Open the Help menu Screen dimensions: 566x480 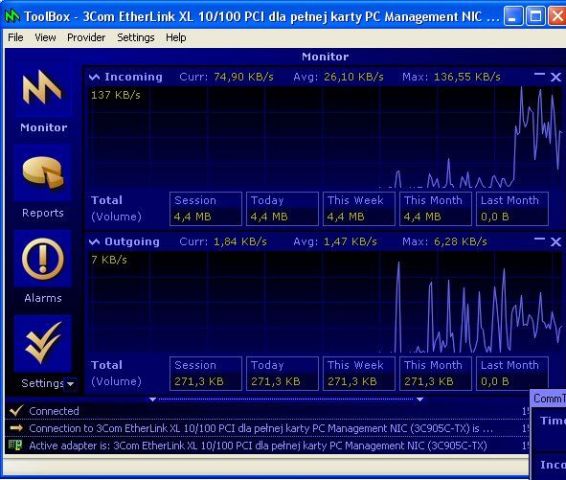coord(176,37)
